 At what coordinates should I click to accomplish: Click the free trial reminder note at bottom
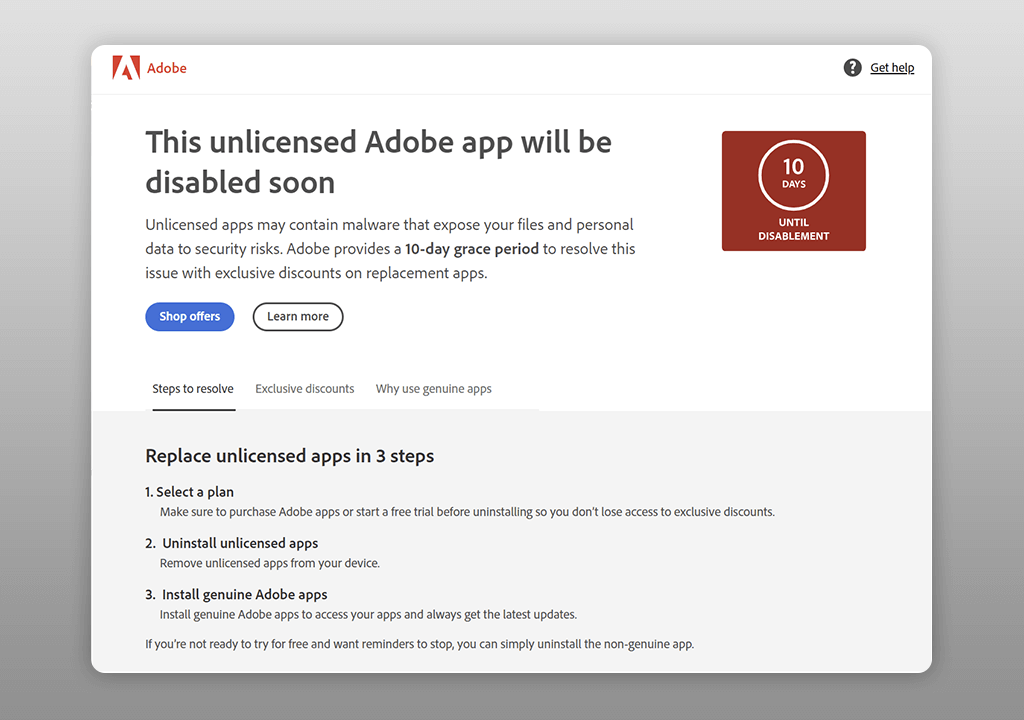(419, 644)
